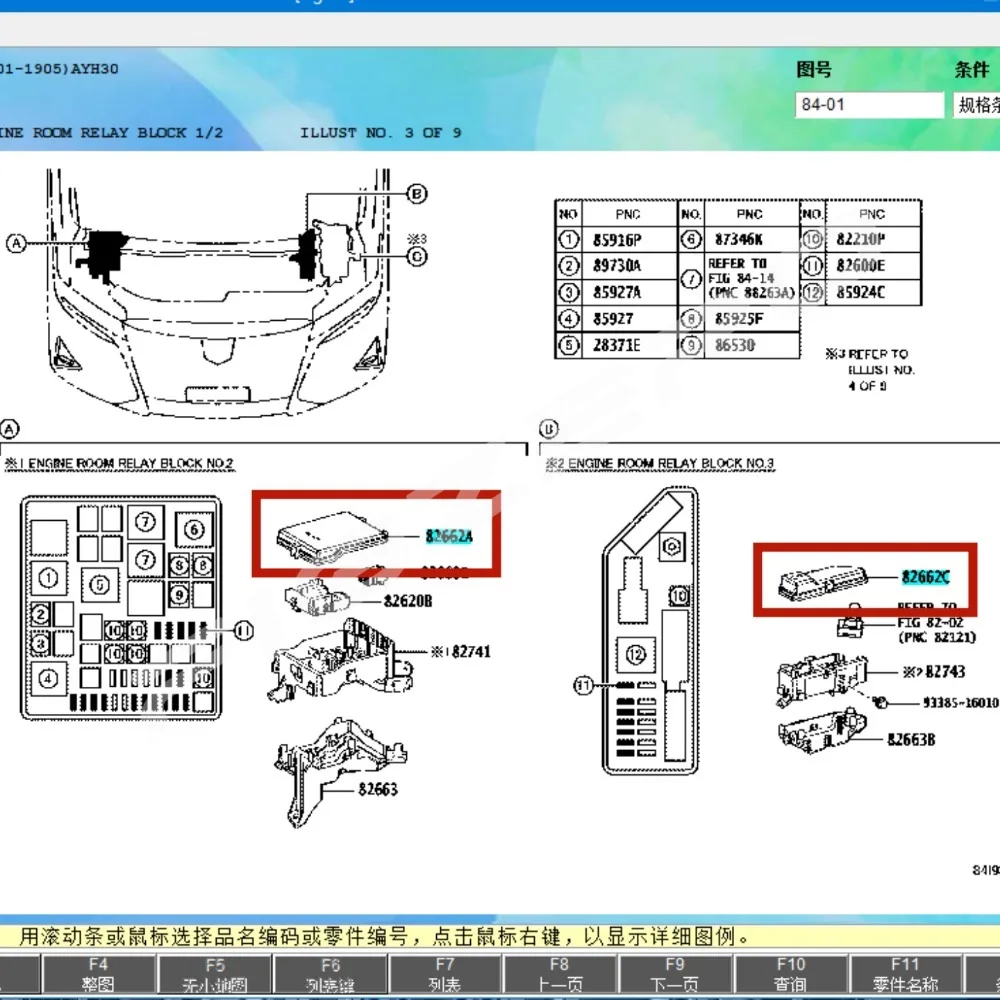Click callout 4 in relay block No.2 diagram
The image size is (1000, 1000).
pos(48,679)
